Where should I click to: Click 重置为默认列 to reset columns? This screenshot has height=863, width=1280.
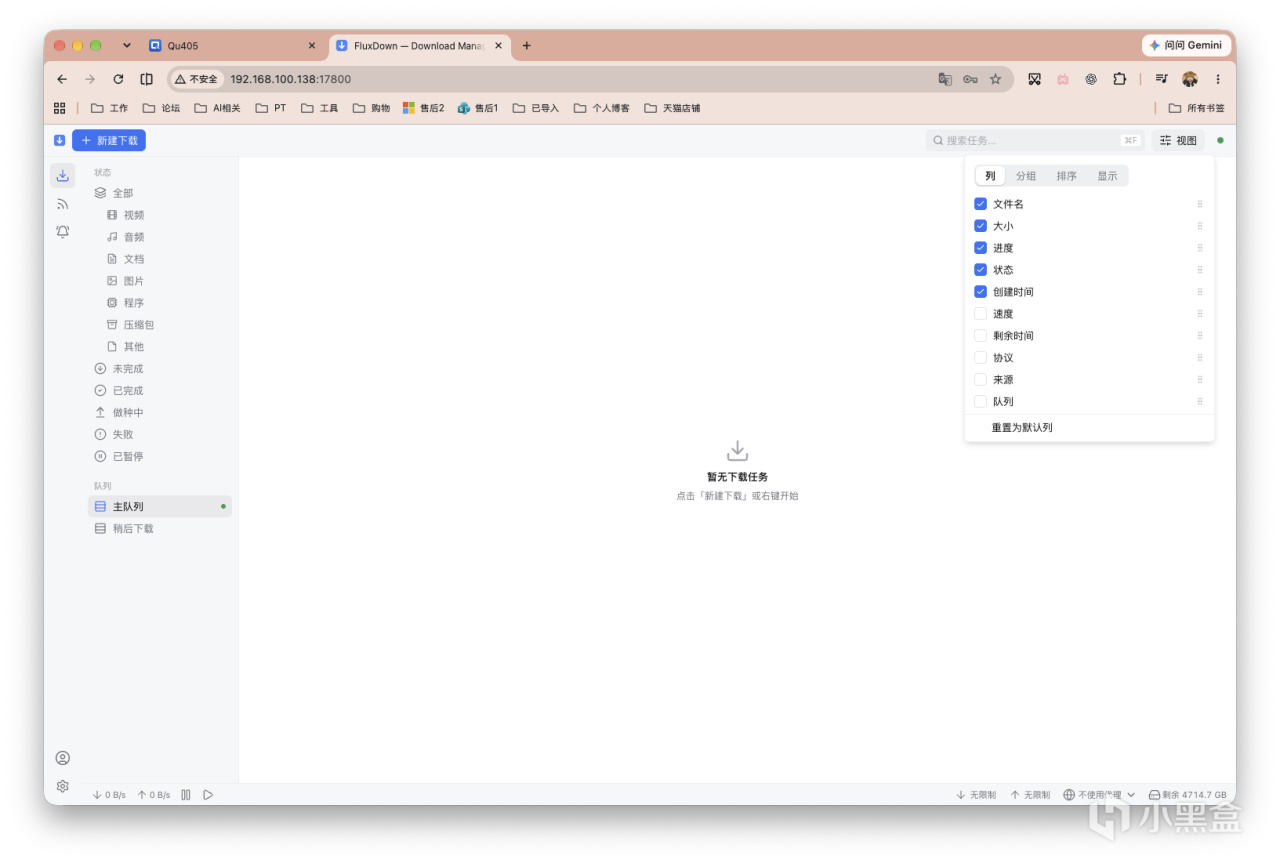(1022, 428)
